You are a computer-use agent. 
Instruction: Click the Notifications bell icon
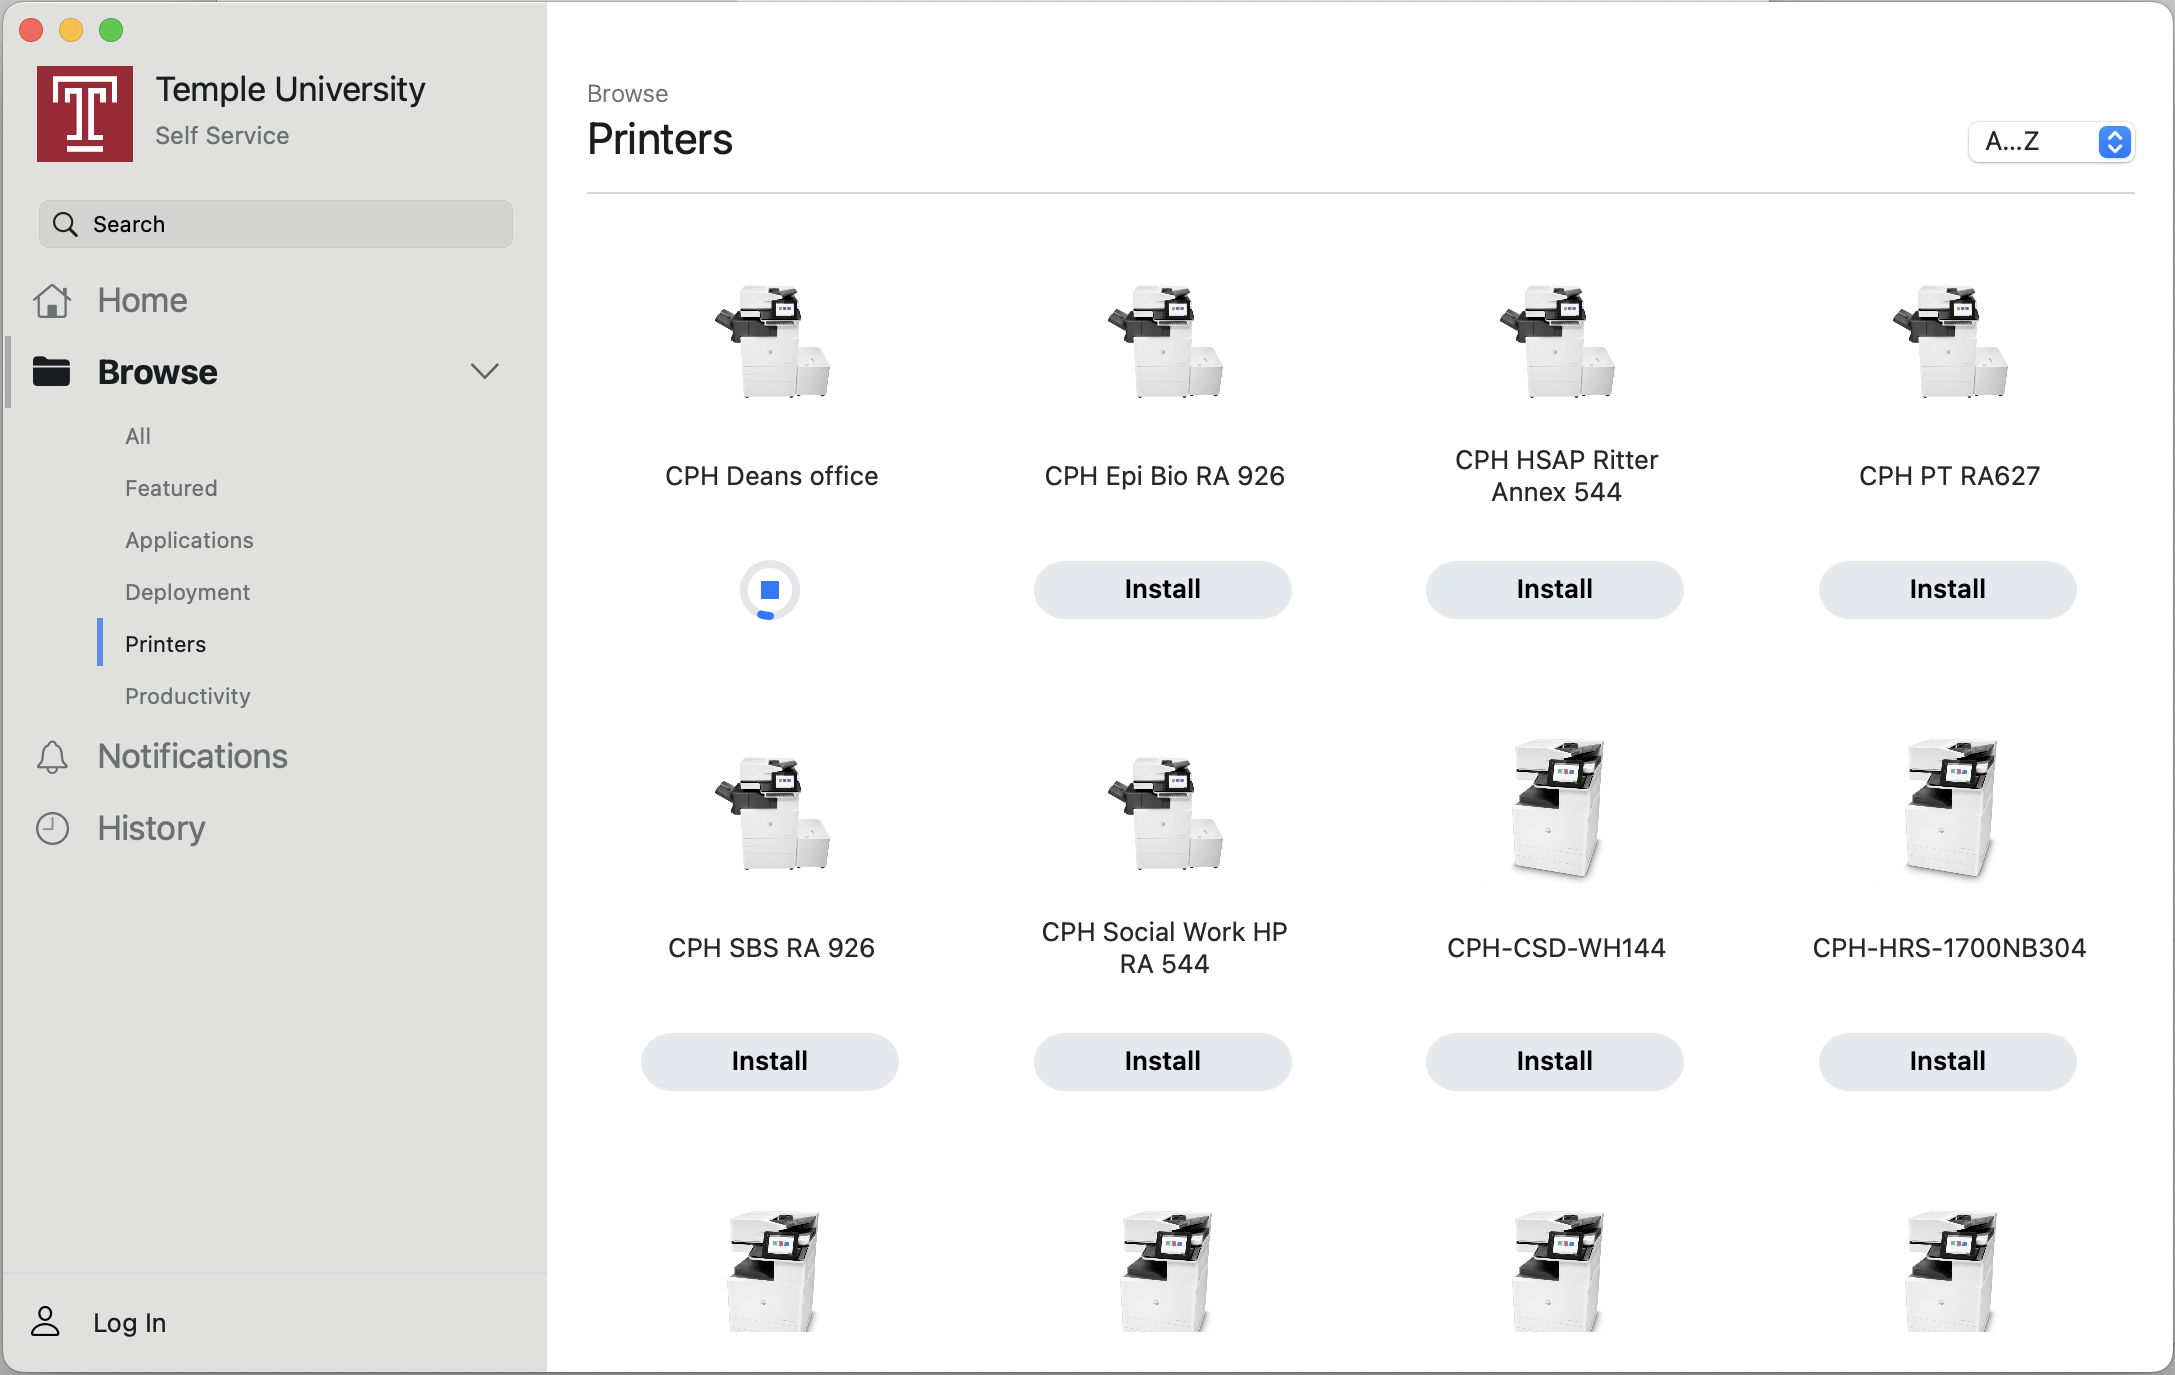[x=52, y=757]
